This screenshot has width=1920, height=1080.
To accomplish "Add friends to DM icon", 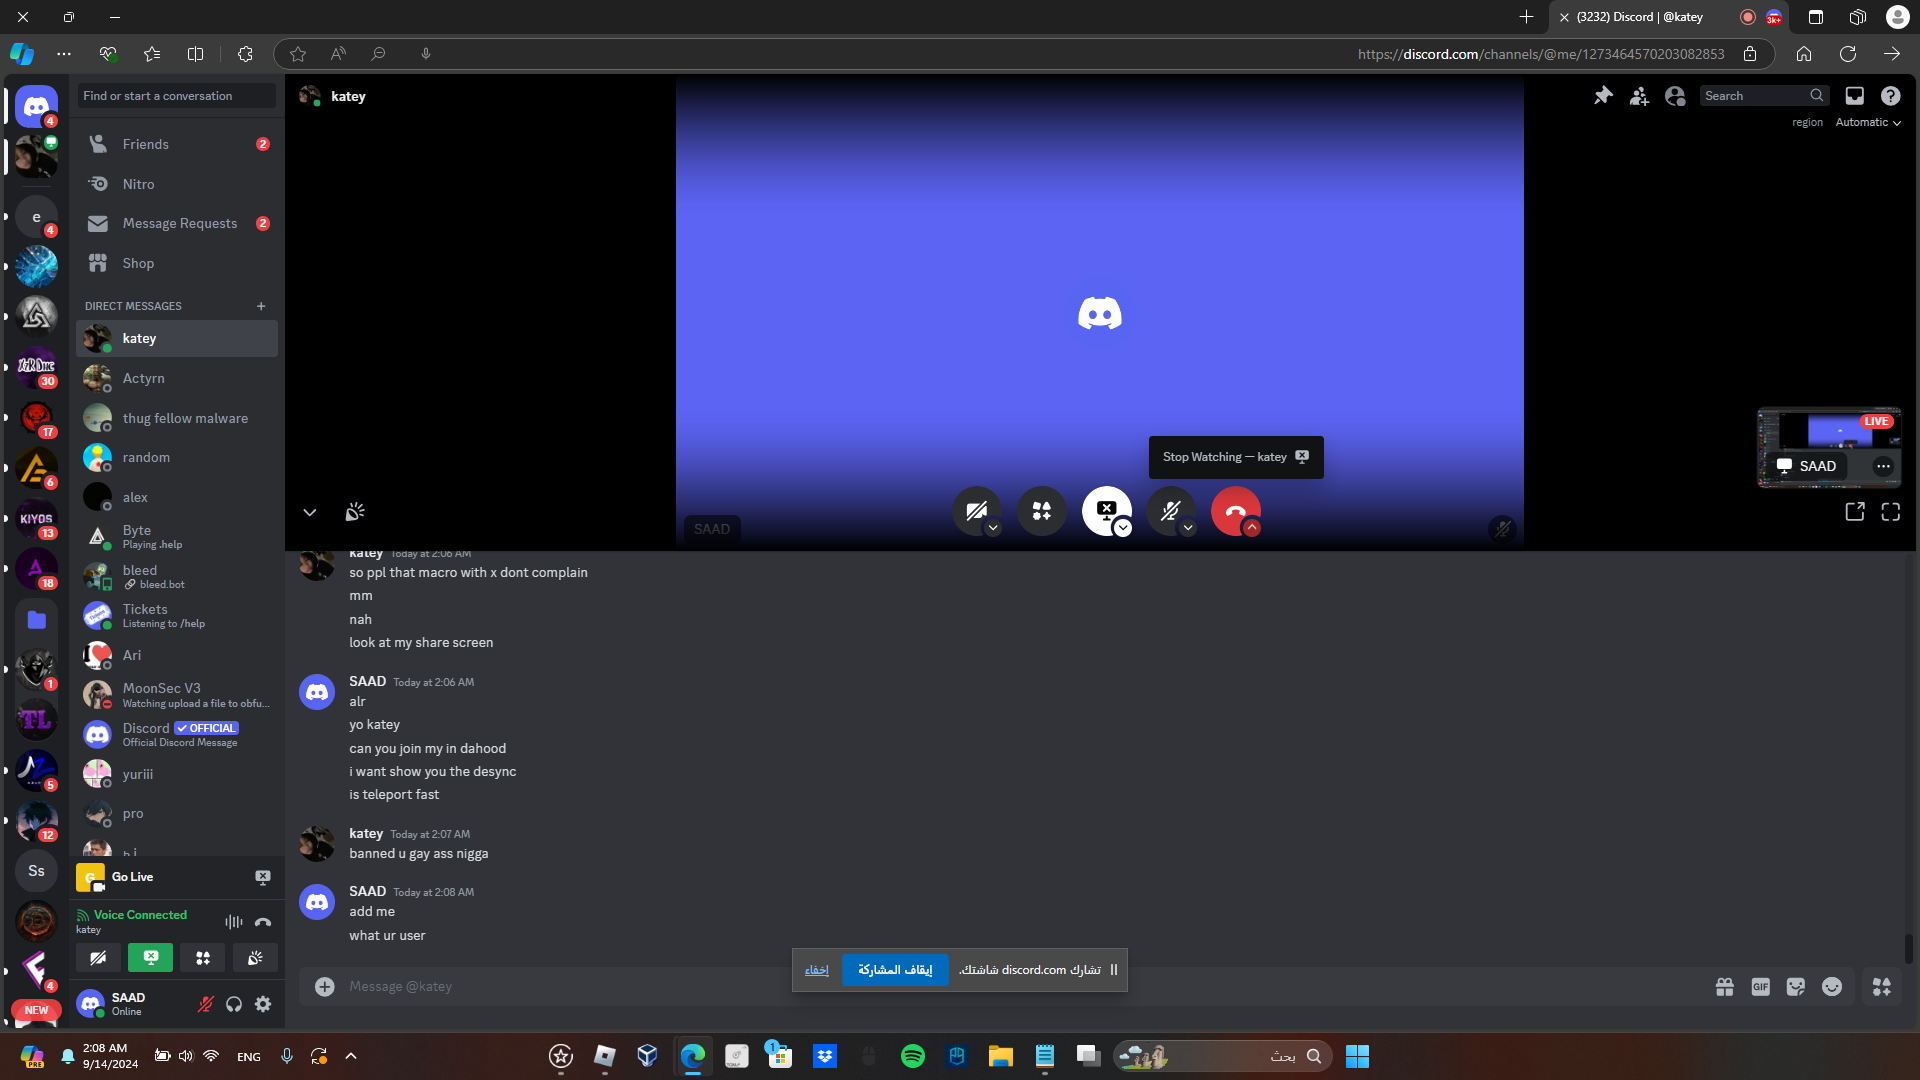I will tap(1639, 96).
